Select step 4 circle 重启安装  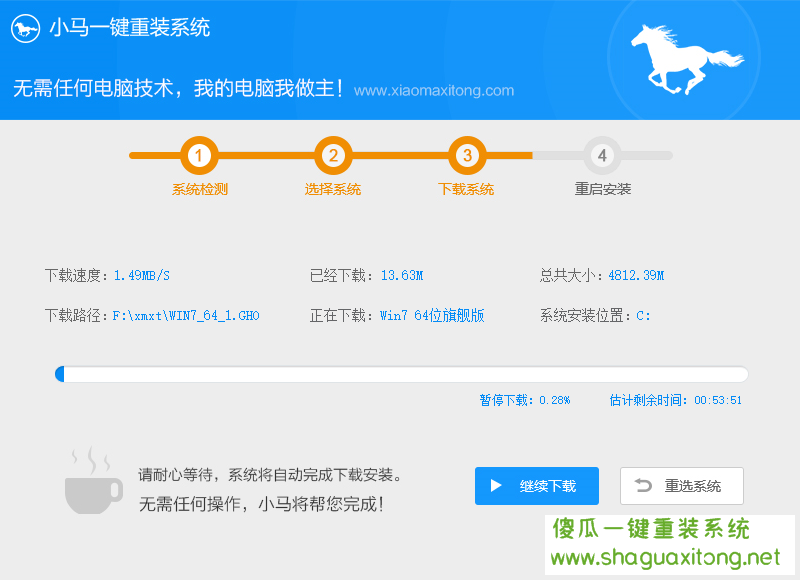click(602, 155)
